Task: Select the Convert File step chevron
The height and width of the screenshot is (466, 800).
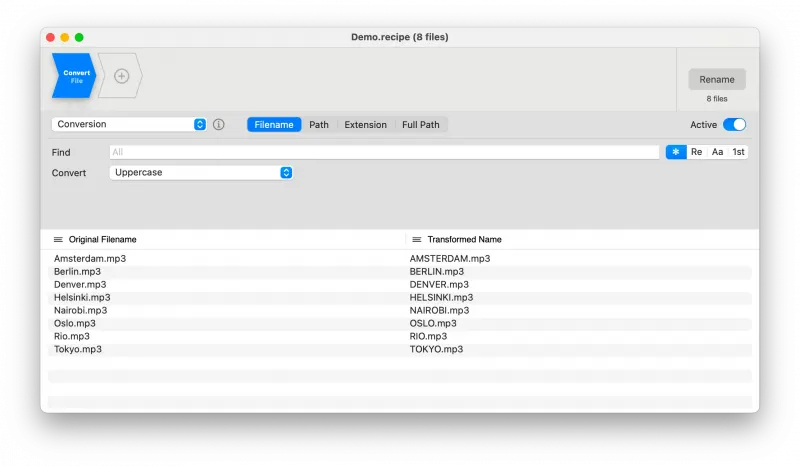Action: pos(74,76)
